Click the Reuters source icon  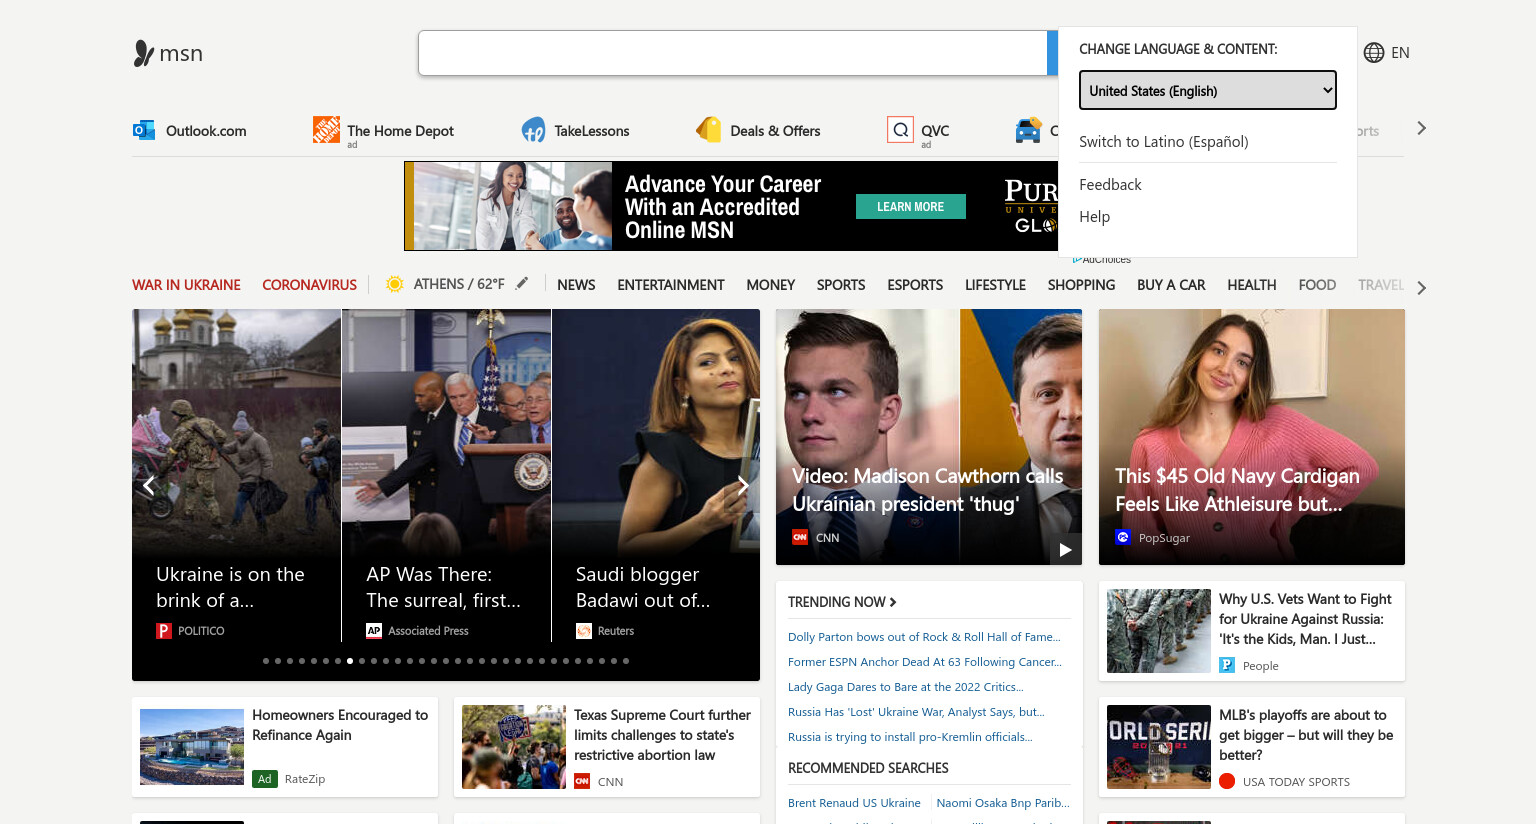(584, 631)
